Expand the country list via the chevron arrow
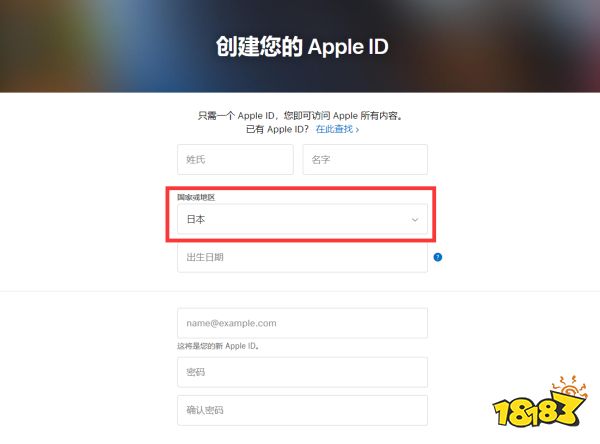This screenshot has height=444, width=600. 415,220
